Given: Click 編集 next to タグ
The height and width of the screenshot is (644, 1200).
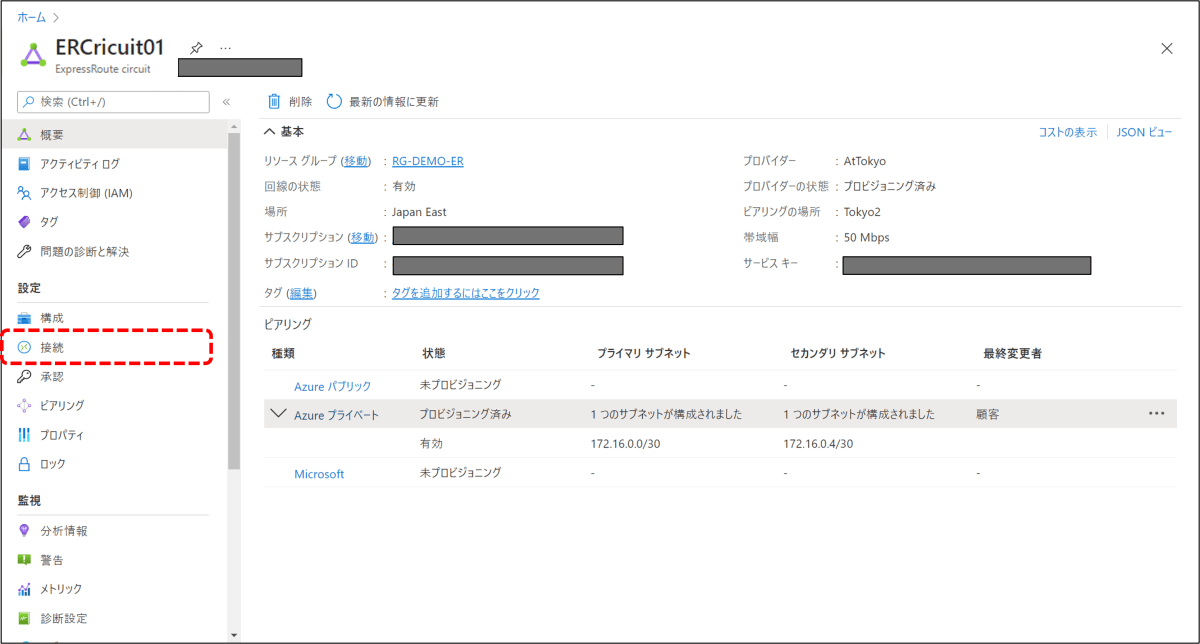Looking at the screenshot, I should tap(301, 293).
